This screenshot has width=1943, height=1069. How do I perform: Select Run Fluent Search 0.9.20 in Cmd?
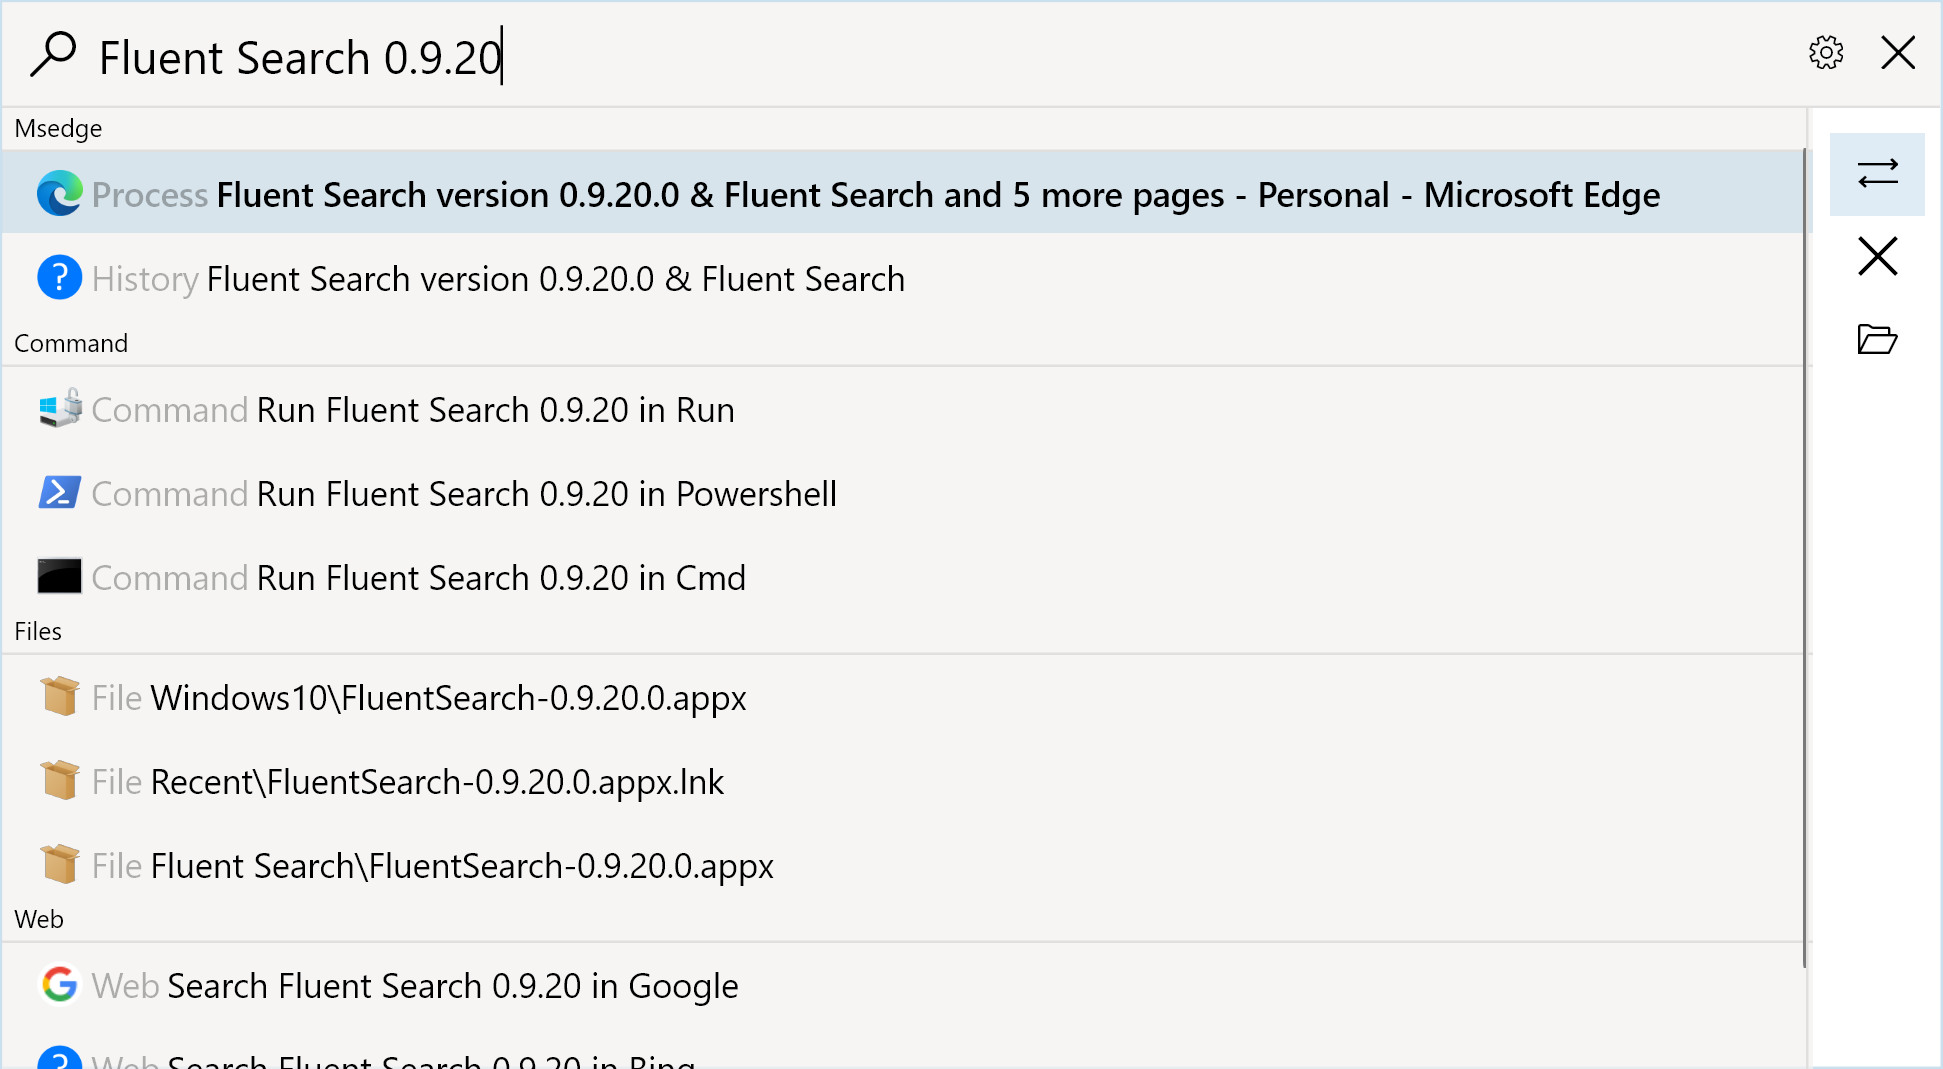906,577
